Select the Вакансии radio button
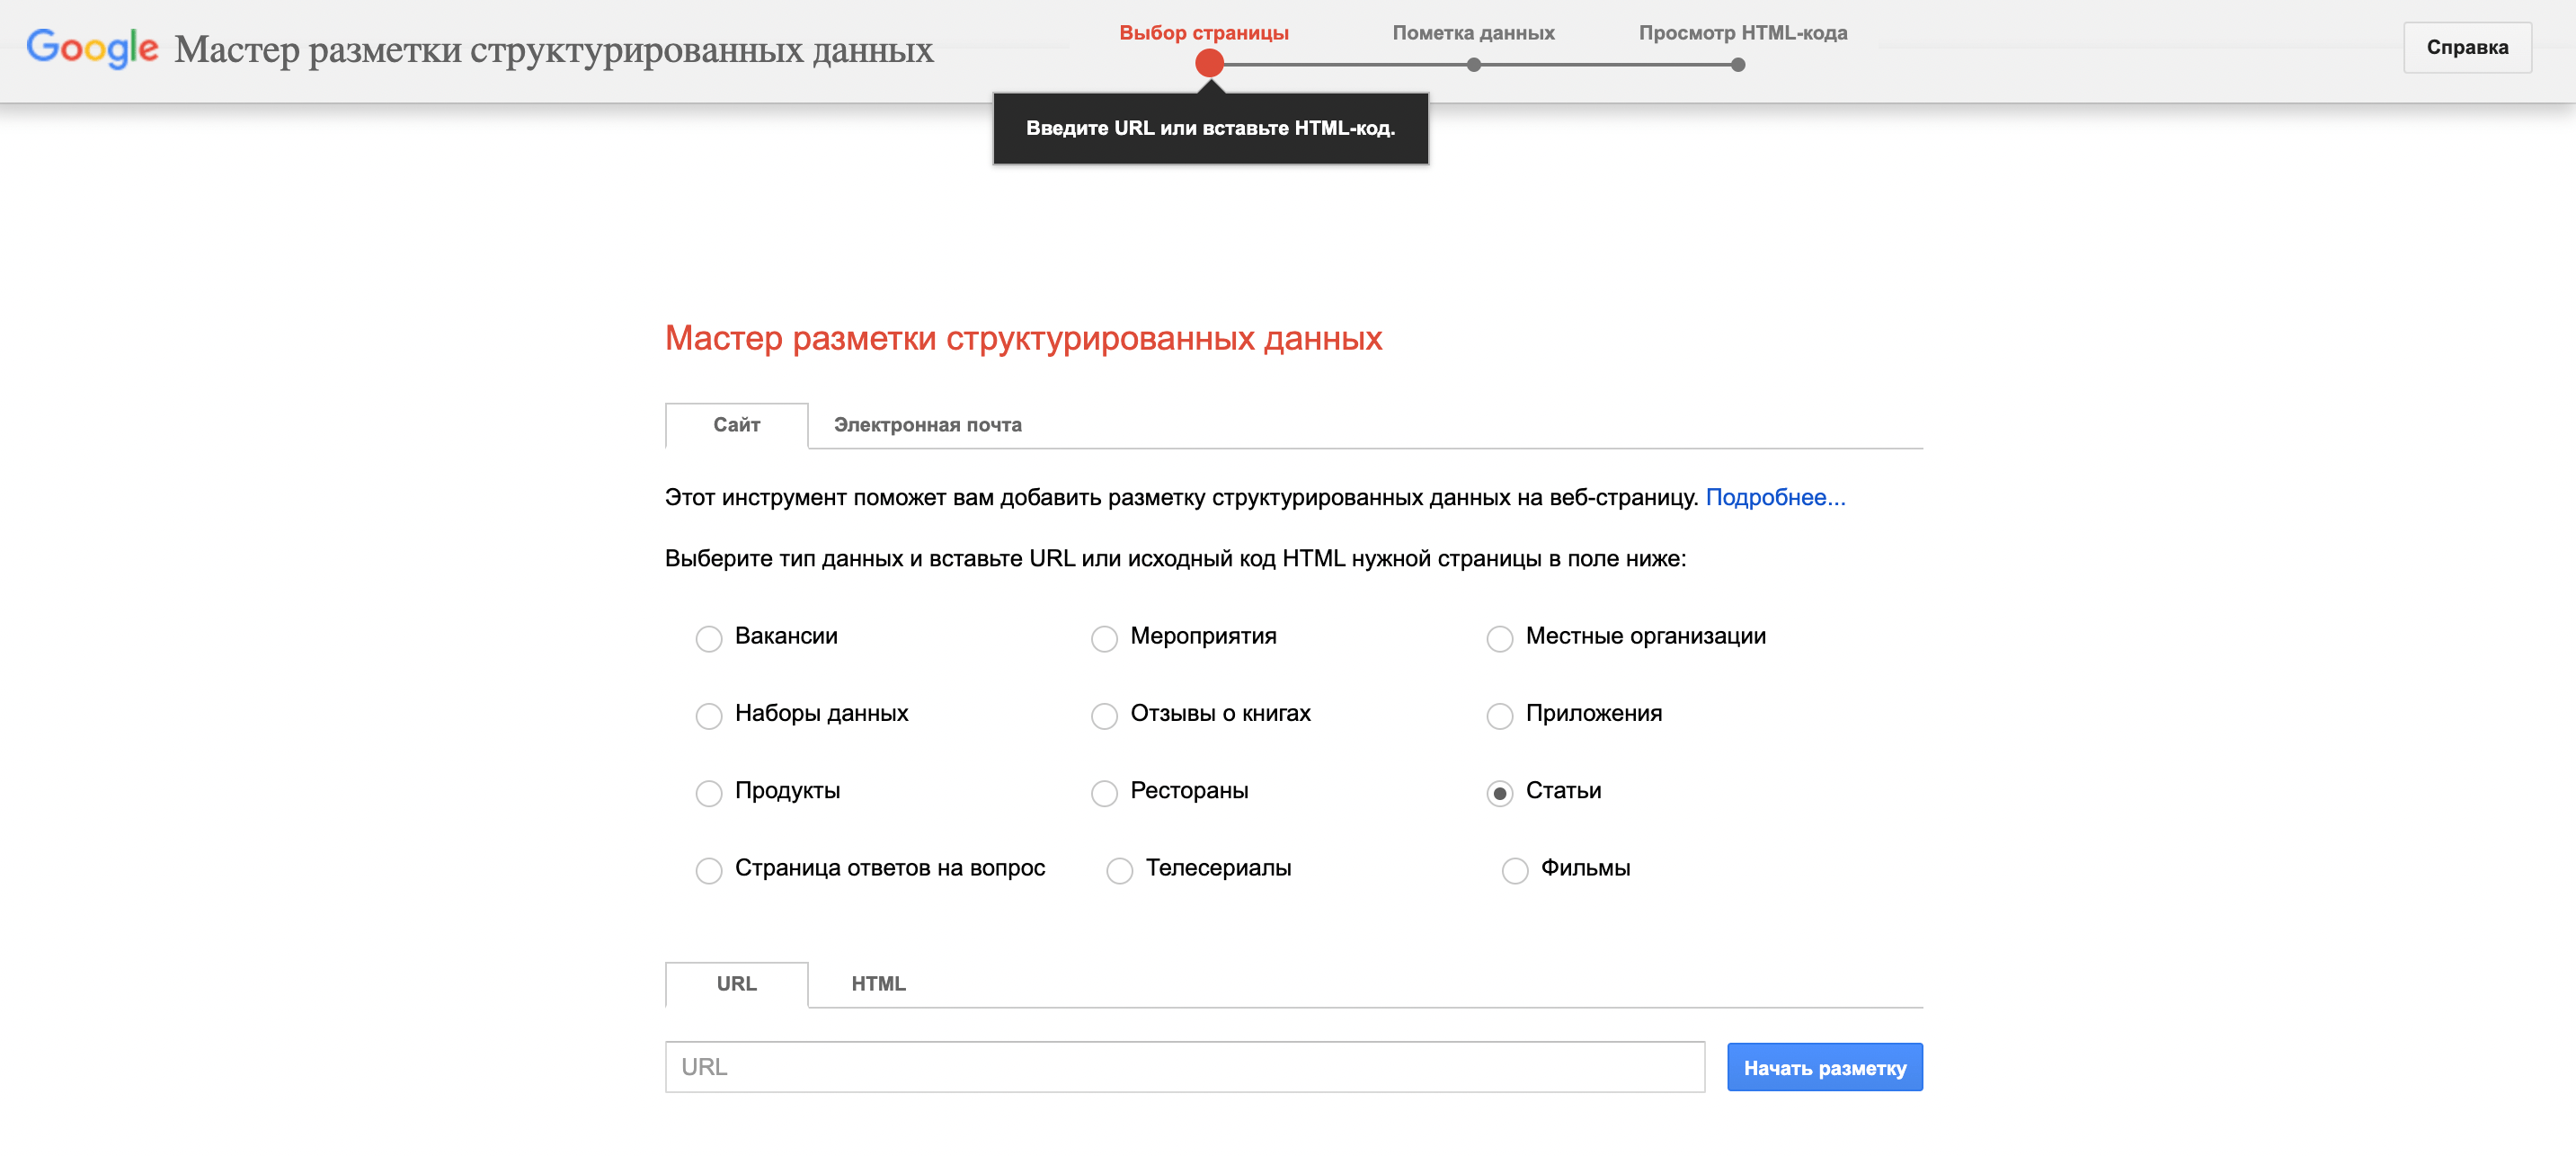 (709, 638)
